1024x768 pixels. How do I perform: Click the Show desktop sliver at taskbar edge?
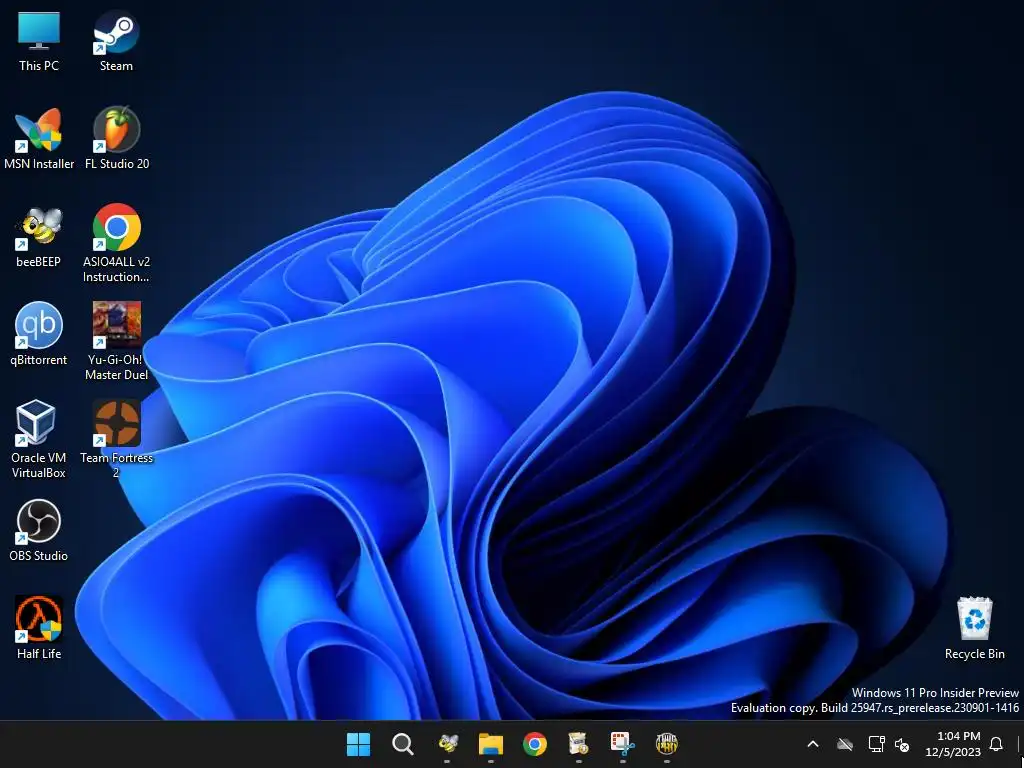point(1020,744)
